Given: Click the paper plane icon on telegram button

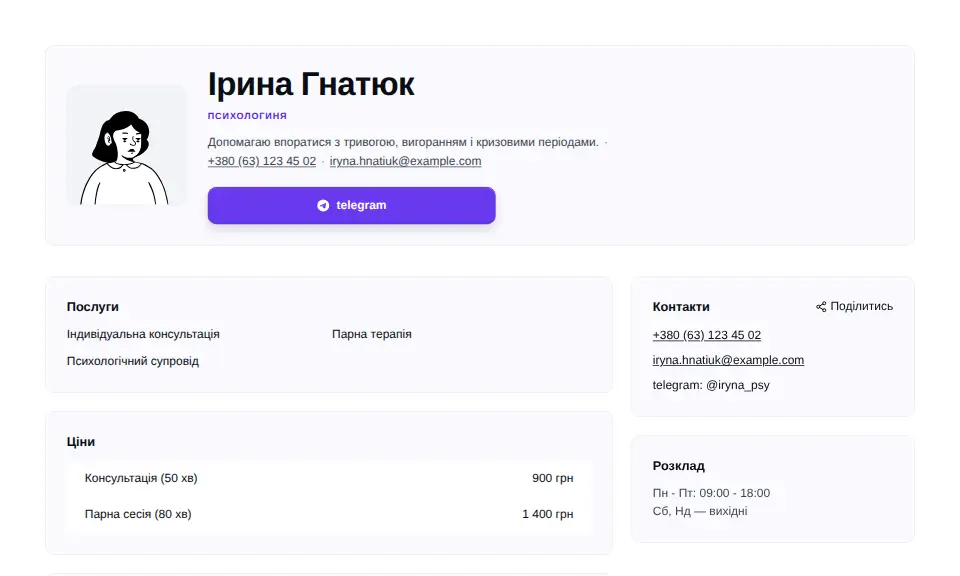Looking at the screenshot, I should tap(323, 206).
